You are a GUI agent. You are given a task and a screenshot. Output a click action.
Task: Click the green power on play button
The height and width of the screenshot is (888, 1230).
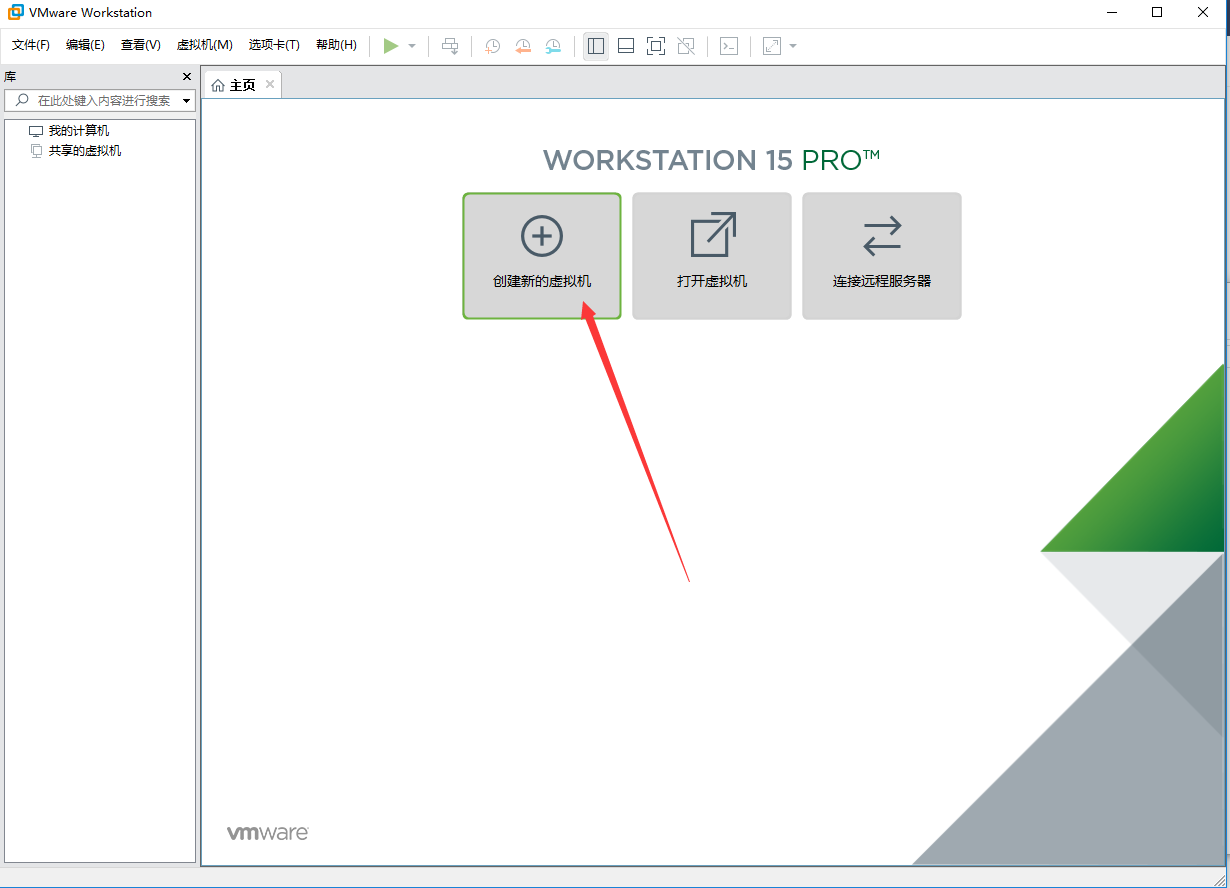(x=391, y=46)
